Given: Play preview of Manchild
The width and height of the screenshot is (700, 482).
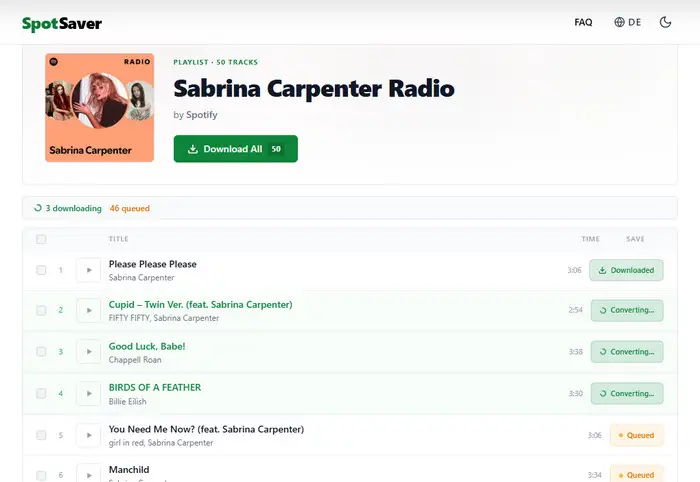Looking at the screenshot, I should point(88,474).
